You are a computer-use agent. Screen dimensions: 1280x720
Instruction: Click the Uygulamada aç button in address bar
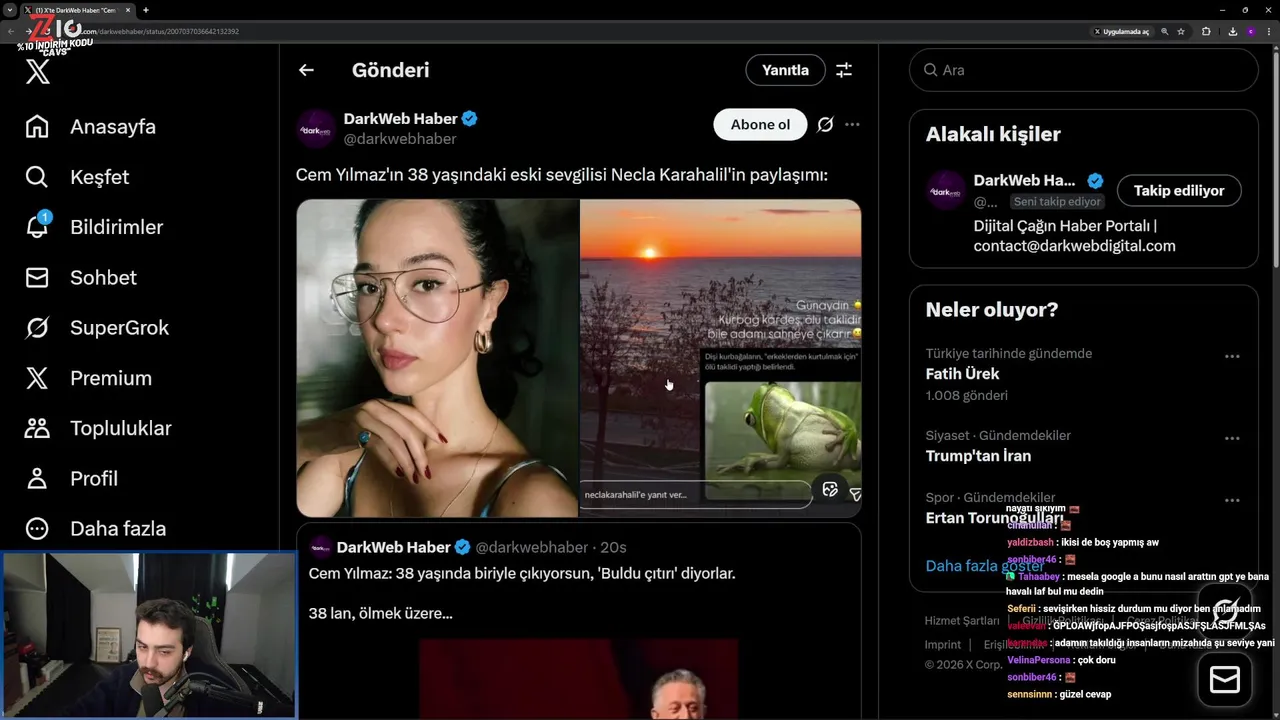pyautogui.click(x=1122, y=31)
